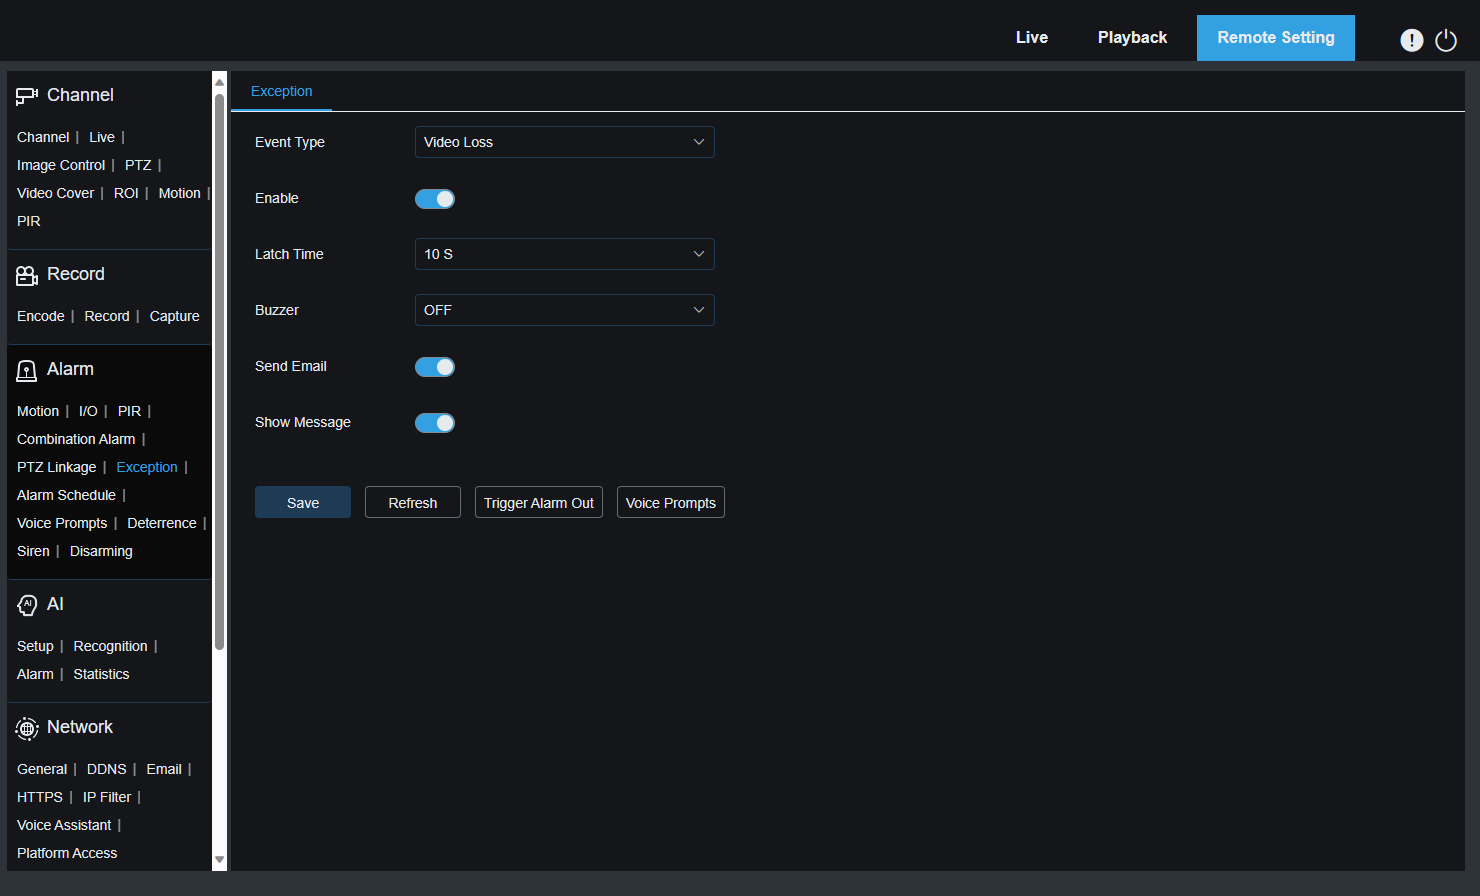The width and height of the screenshot is (1480, 896).
Task: Open the Buzzer dropdown
Action: [564, 310]
